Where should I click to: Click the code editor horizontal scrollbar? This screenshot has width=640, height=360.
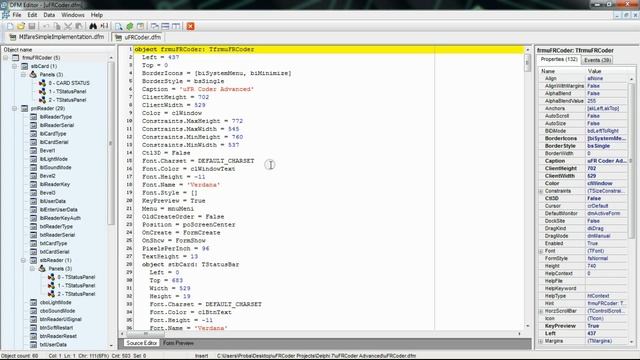click(x=320, y=333)
